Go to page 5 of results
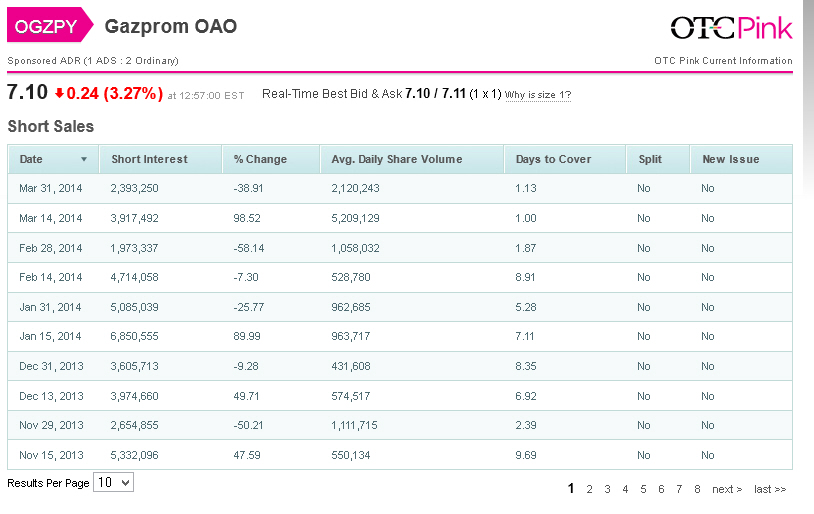The width and height of the screenshot is (814, 514). pyautogui.click(x=643, y=489)
